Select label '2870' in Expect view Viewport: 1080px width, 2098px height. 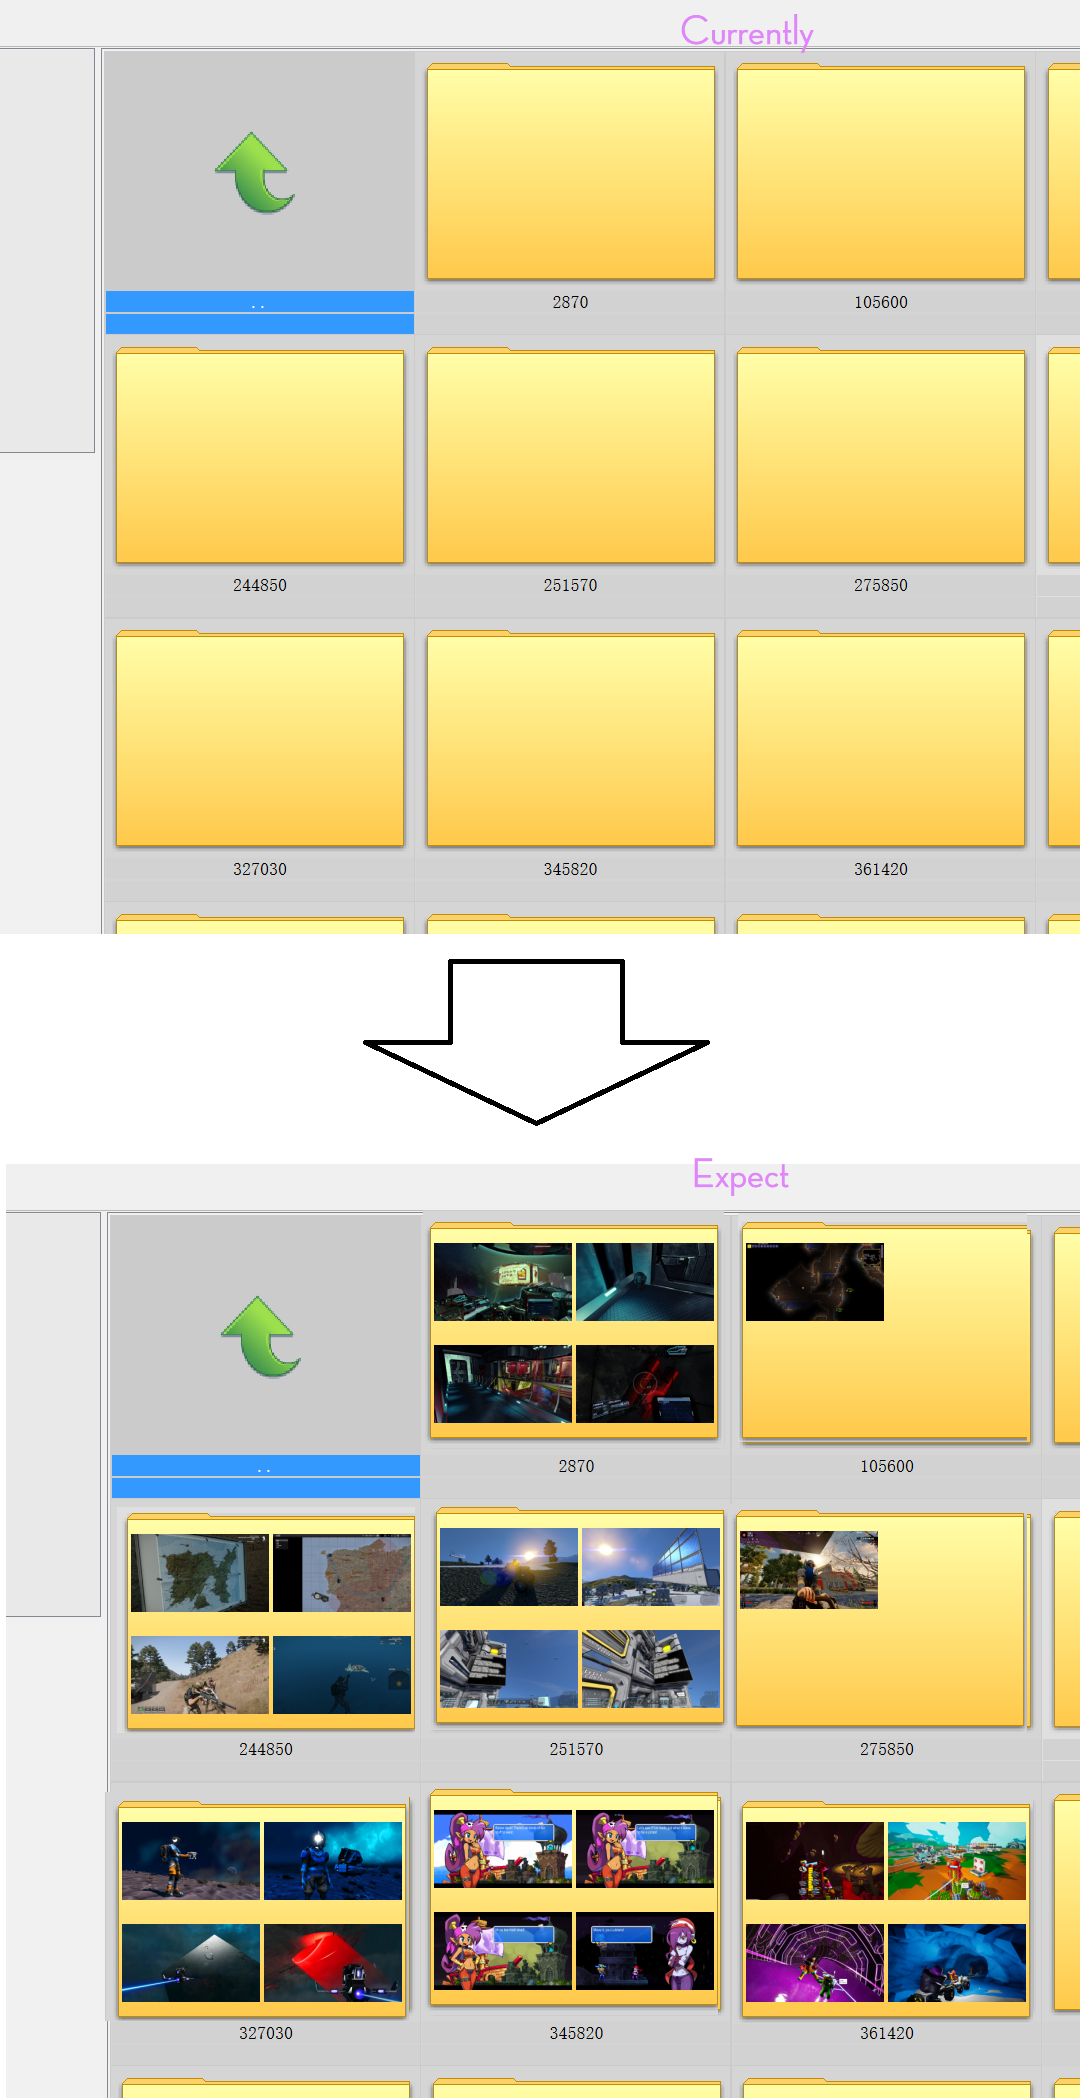576,1466
